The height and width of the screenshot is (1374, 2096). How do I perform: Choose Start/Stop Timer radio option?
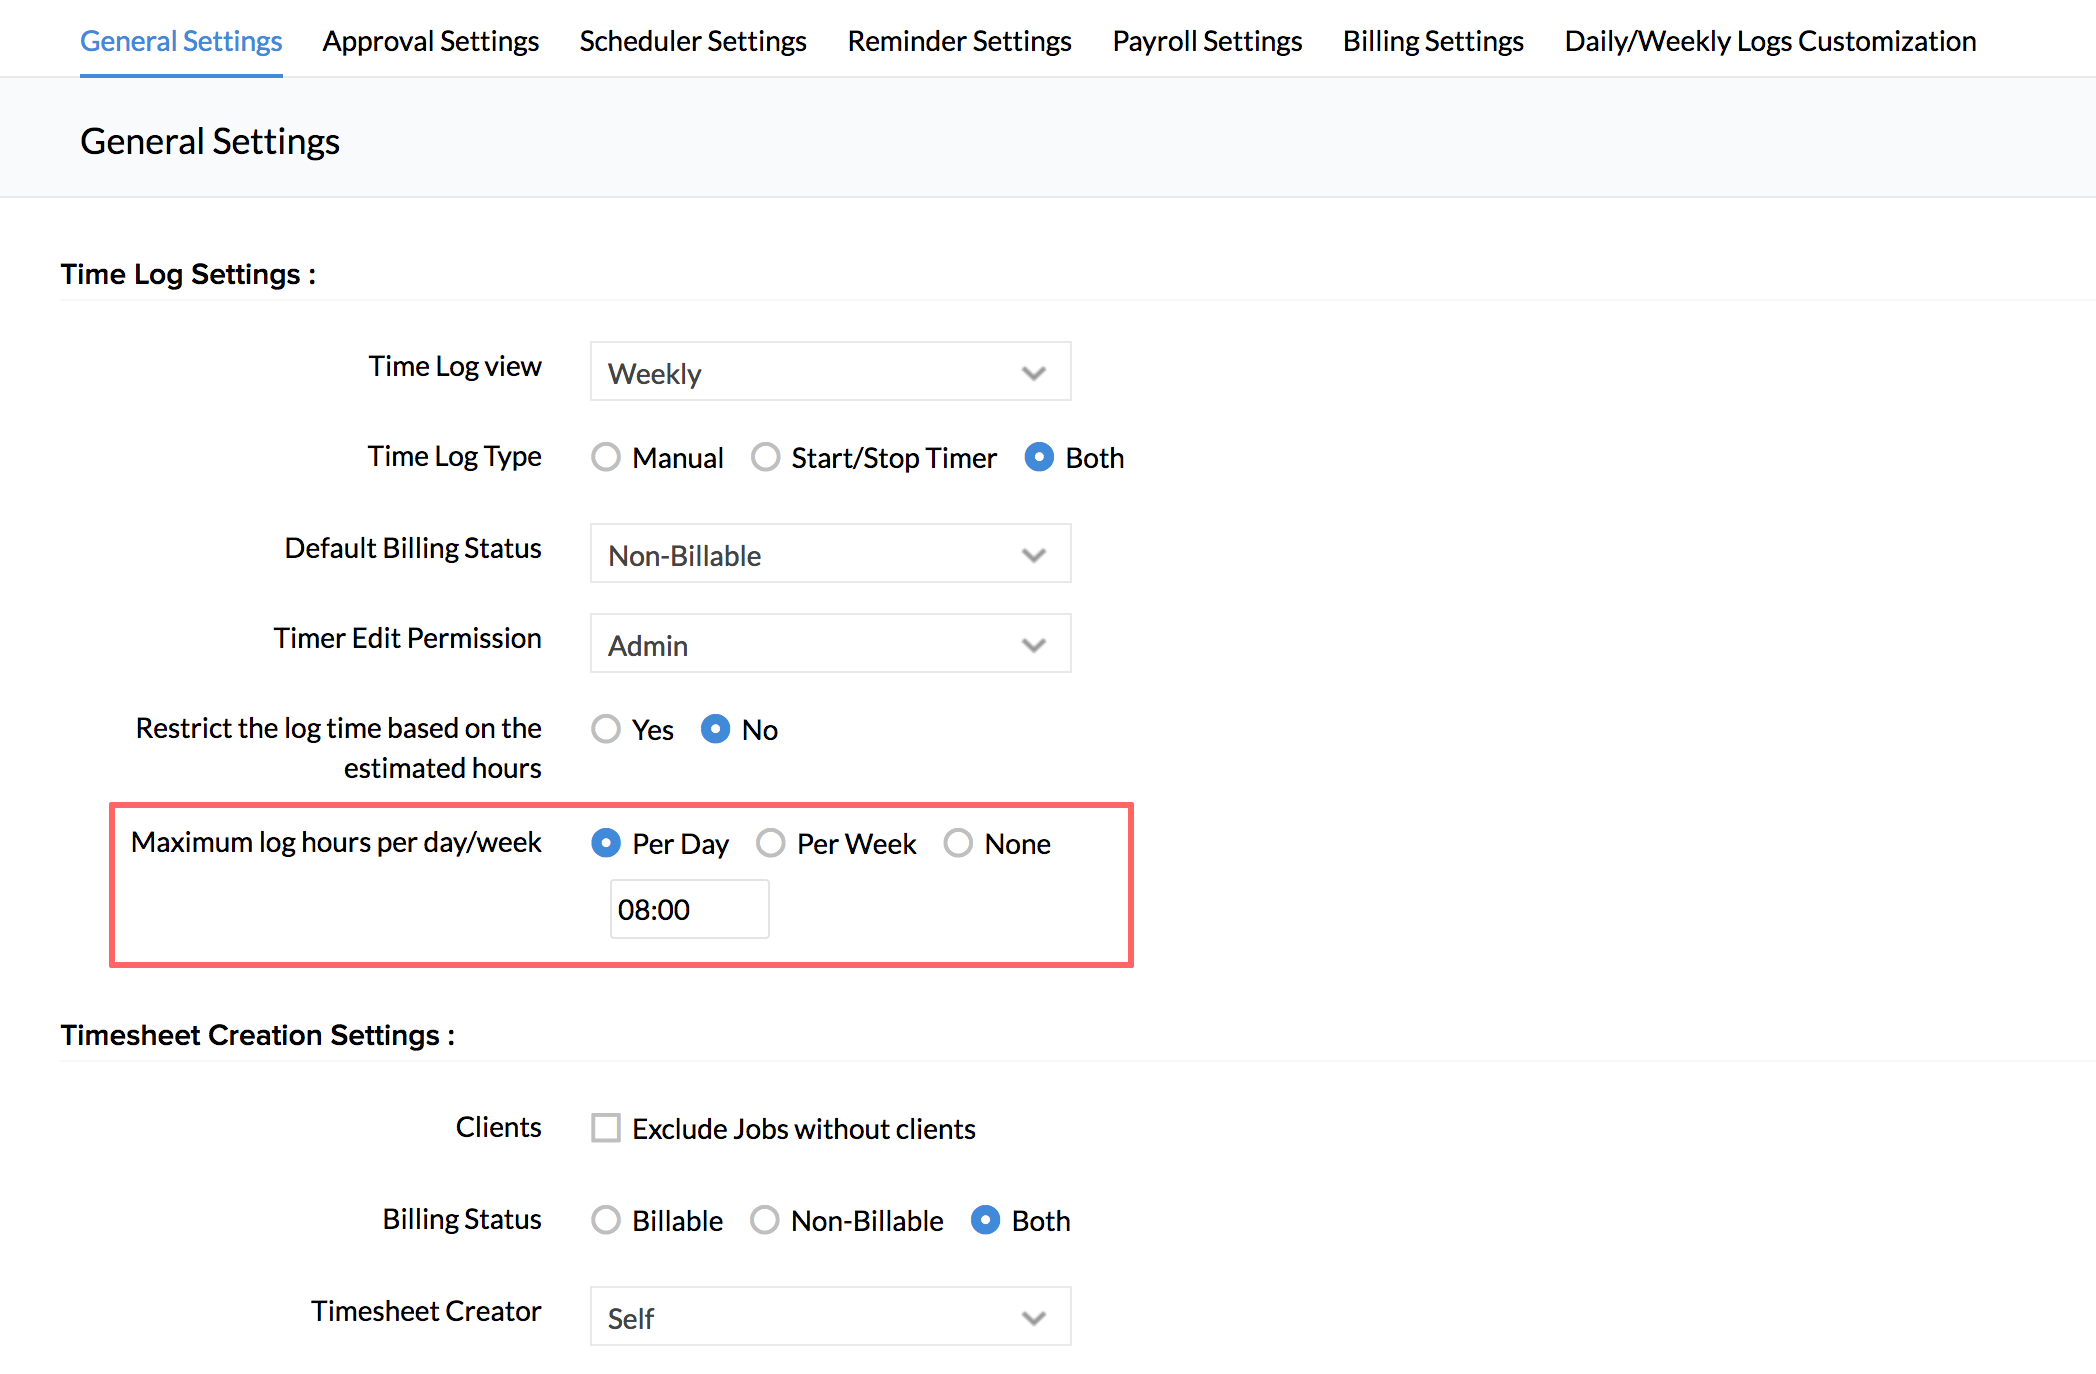coord(766,457)
